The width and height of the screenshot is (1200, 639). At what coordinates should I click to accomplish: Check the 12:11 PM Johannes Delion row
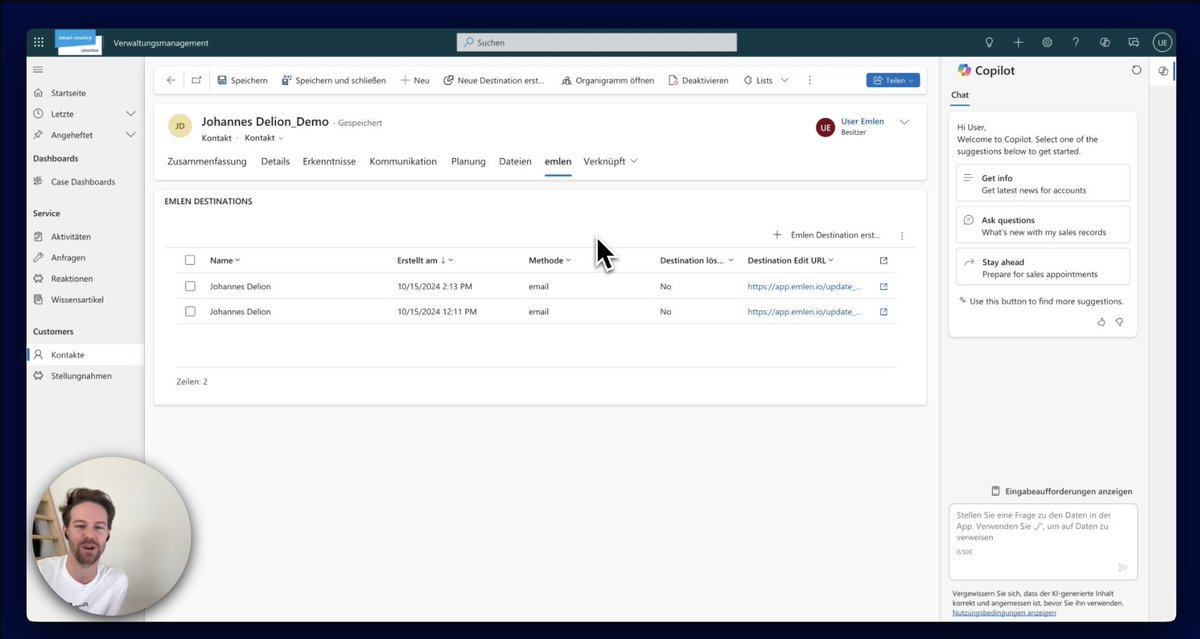click(190, 311)
